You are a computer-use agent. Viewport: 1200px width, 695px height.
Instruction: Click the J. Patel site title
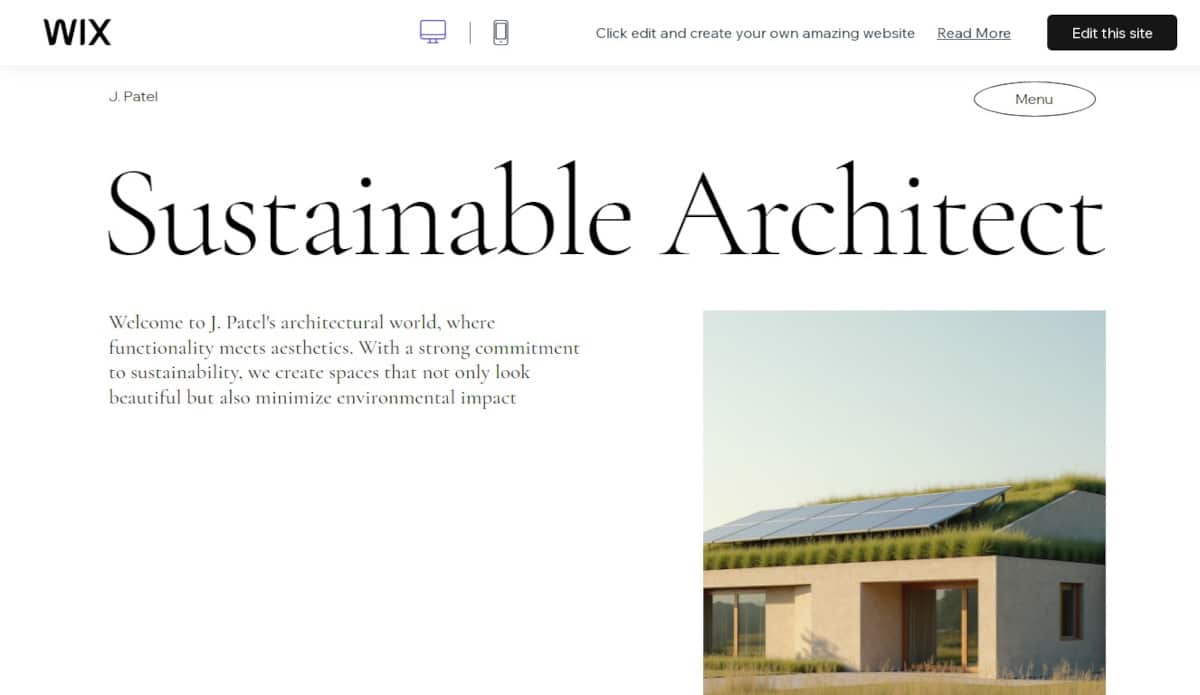[133, 96]
